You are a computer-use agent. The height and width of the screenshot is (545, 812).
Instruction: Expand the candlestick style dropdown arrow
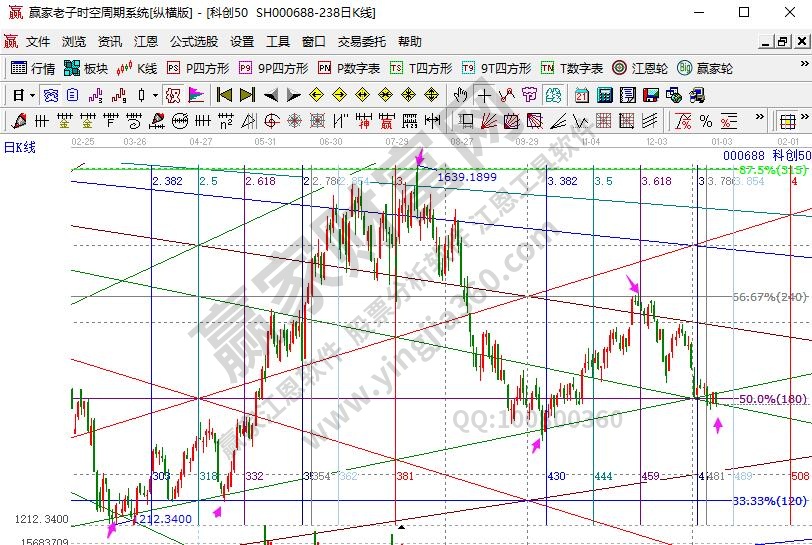point(155,95)
